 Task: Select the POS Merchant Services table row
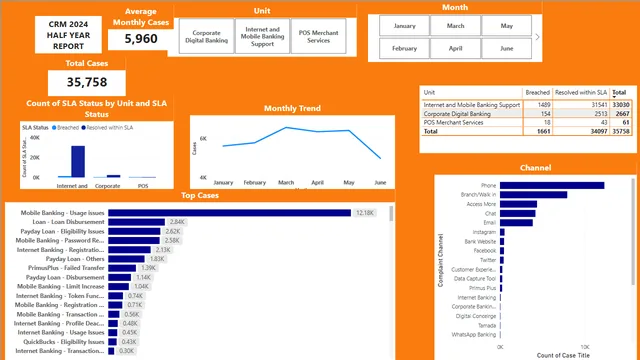(527, 122)
